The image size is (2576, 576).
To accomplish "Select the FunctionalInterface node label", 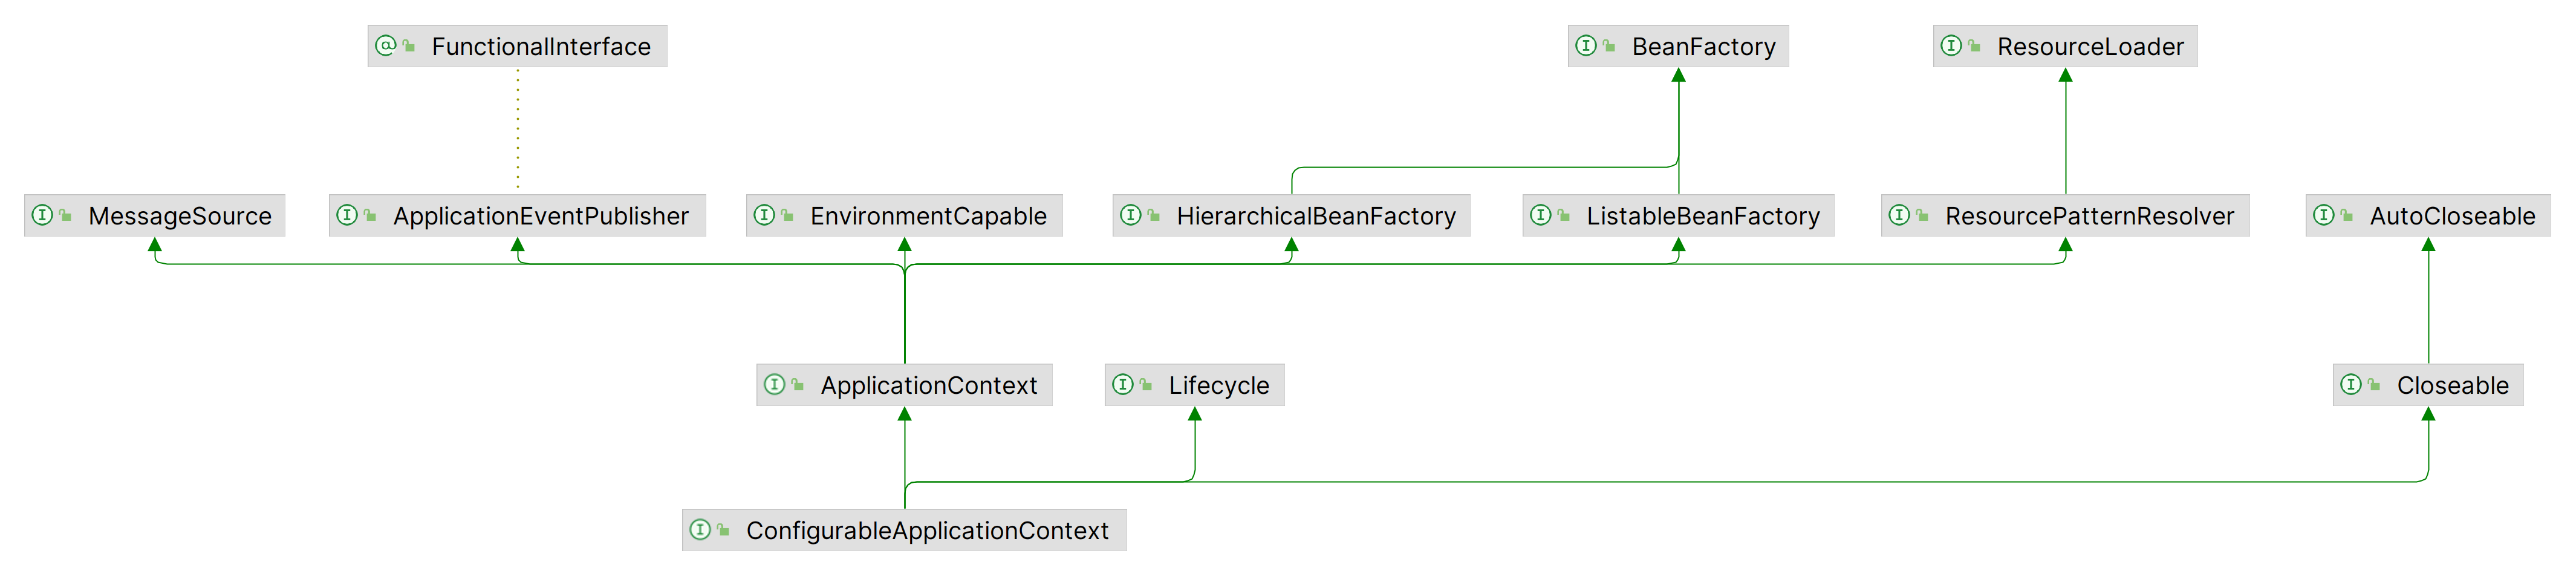I will point(540,47).
